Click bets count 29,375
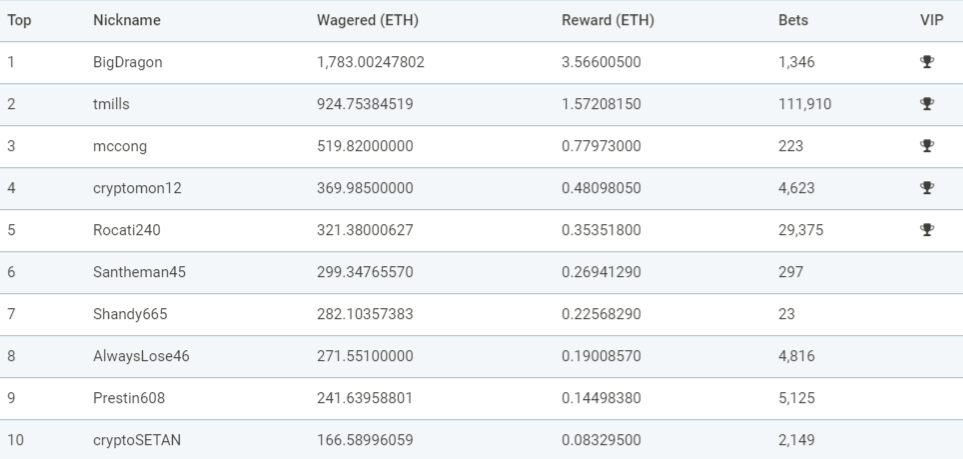963x459 pixels. coord(801,230)
